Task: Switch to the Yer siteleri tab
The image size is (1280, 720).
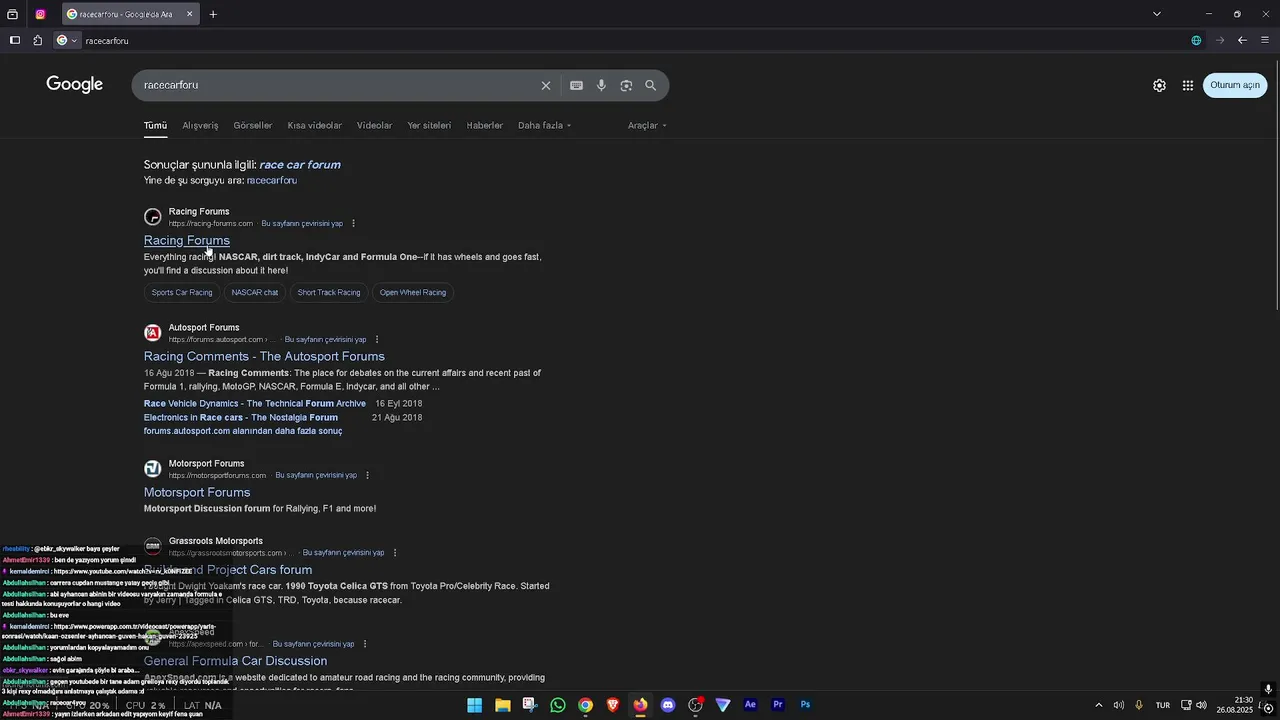Action: 429,125
